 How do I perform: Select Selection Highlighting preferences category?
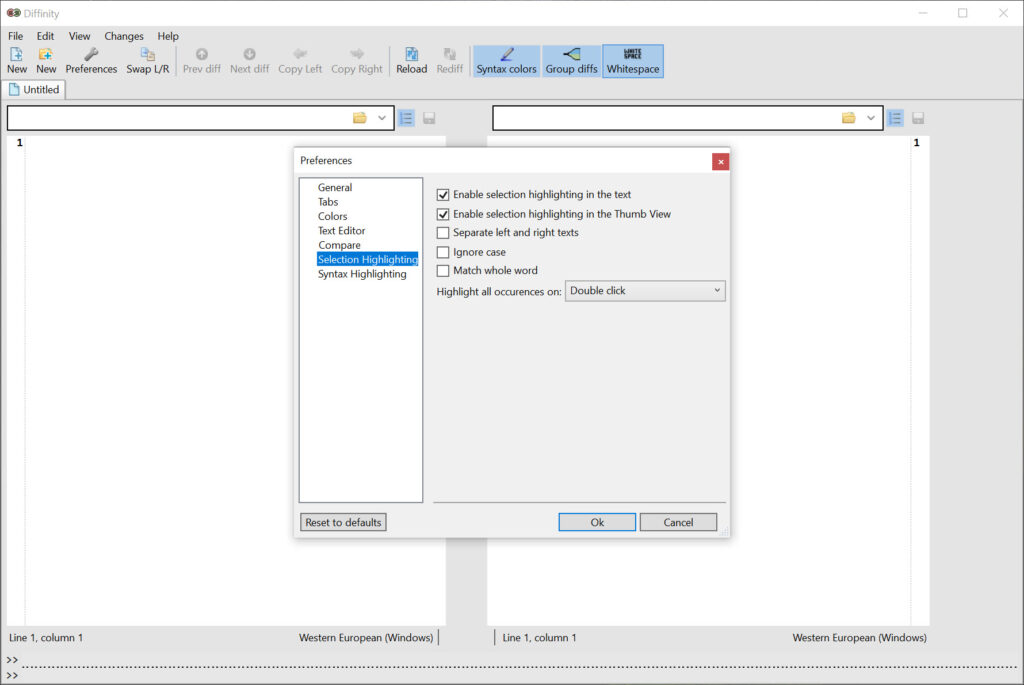point(368,259)
